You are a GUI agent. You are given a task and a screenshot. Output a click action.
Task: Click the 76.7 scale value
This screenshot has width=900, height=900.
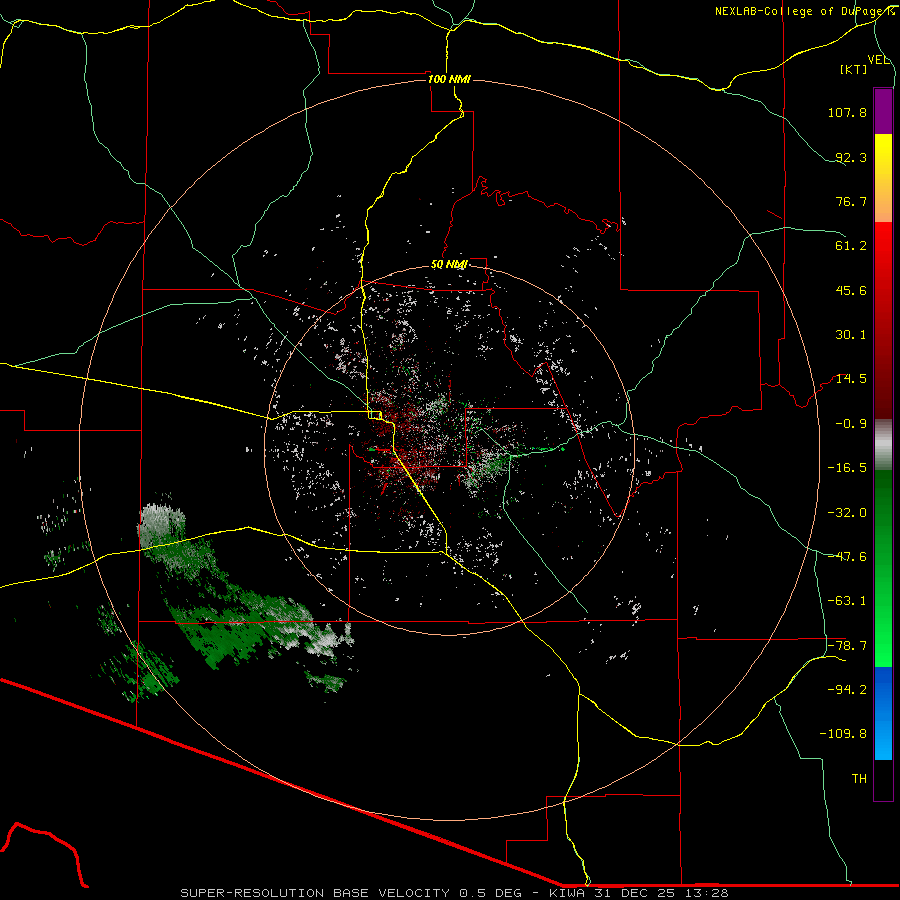[x=851, y=201]
